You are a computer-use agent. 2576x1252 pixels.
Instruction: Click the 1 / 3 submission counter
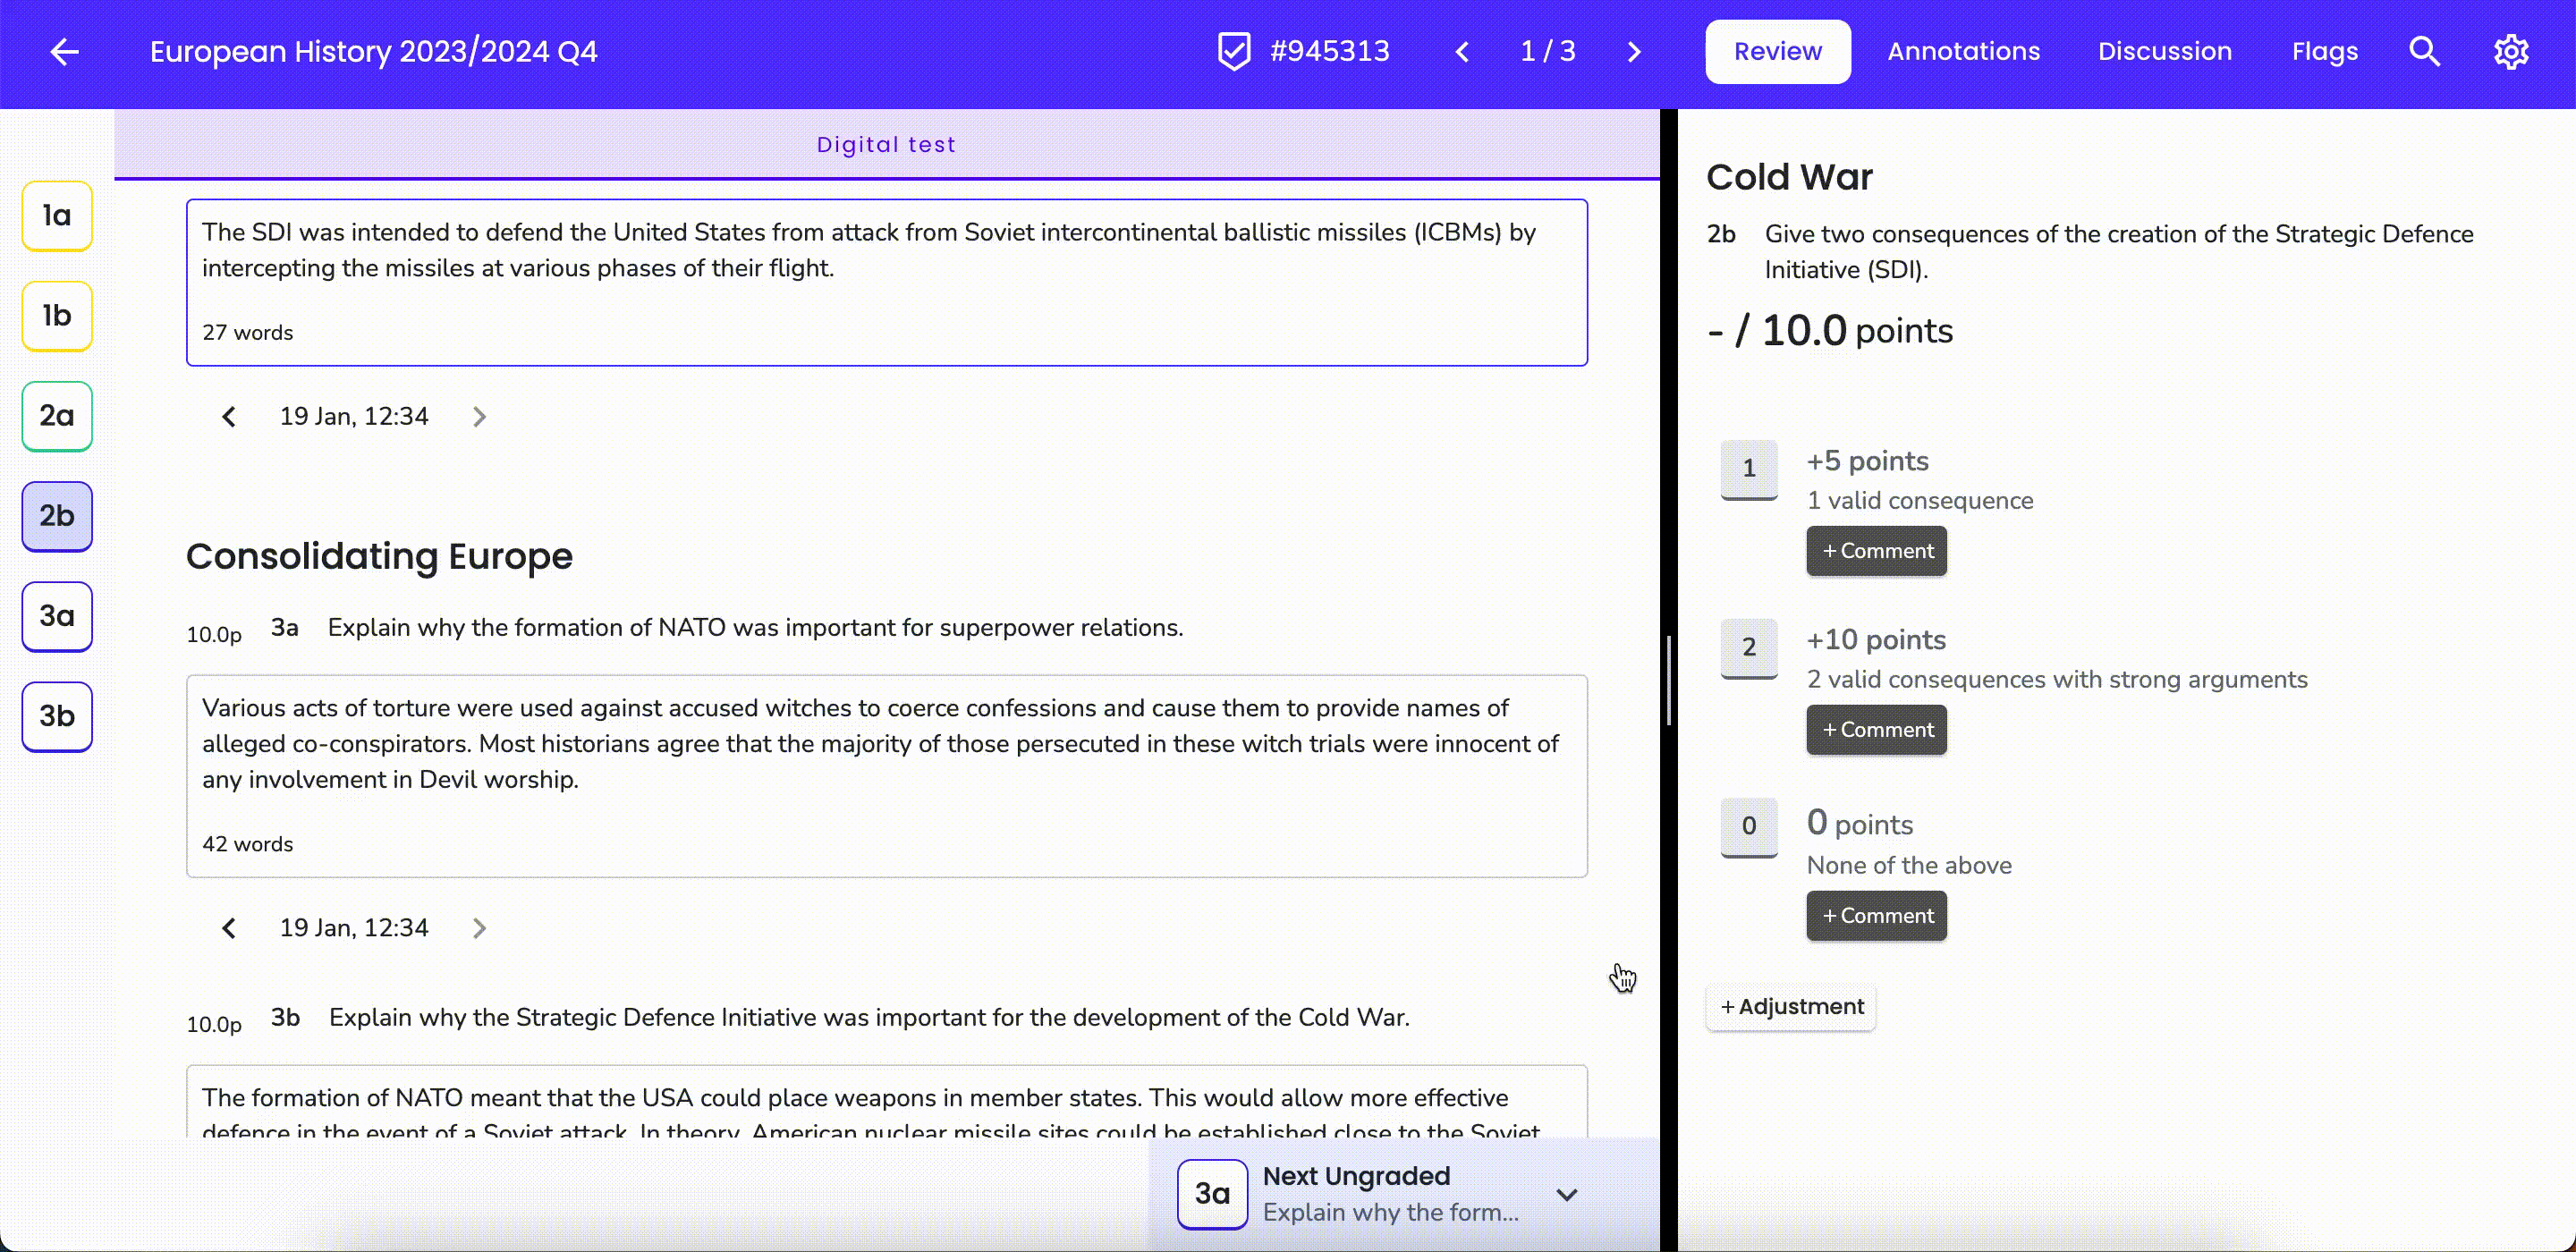(1547, 52)
